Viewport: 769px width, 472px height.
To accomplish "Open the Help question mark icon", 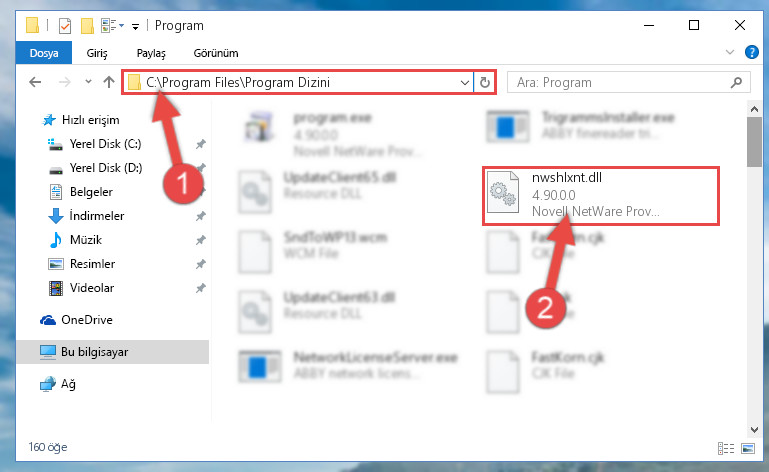I will pos(751,52).
